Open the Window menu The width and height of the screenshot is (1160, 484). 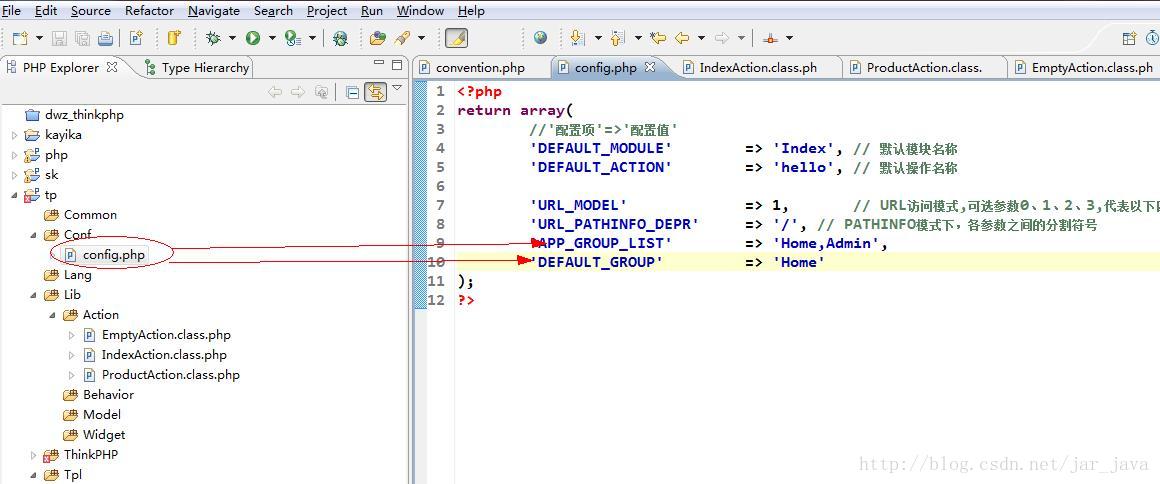[x=420, y=10]
